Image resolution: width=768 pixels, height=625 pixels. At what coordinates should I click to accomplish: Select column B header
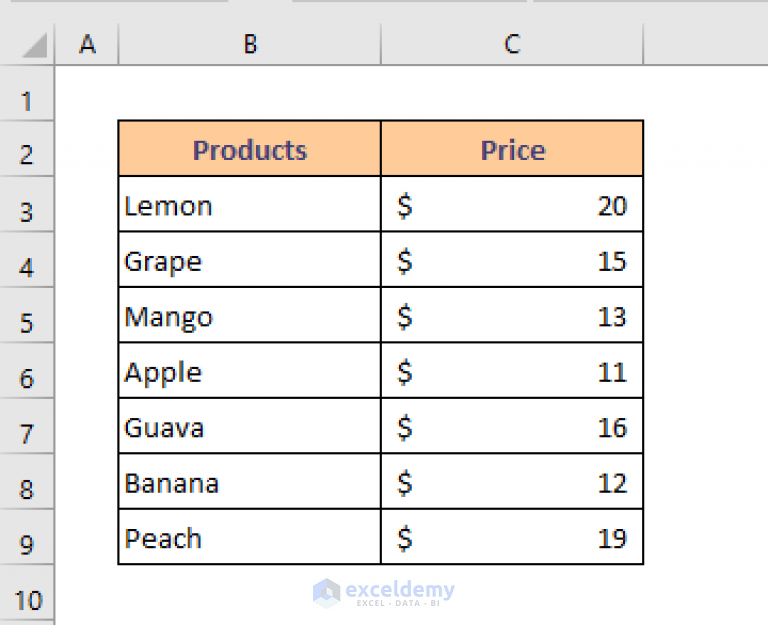[x=250, y=44]
